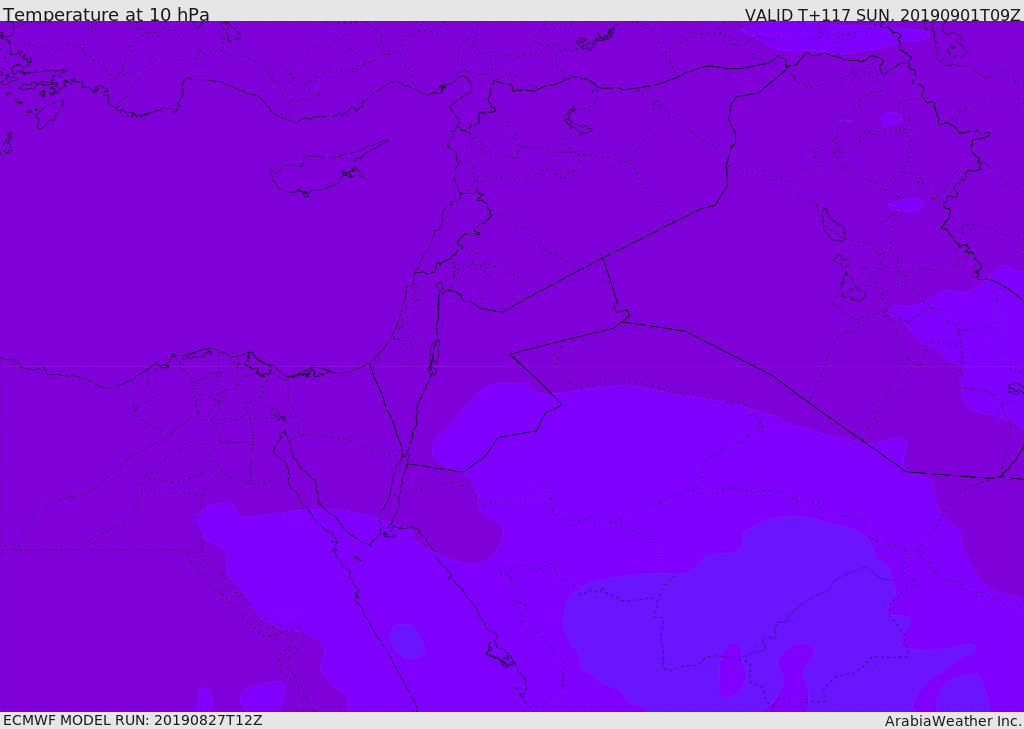Click the 'Temperature at 10 hPa' title
The width and height of the screenshot is (1024, 729).
point(106,14)
